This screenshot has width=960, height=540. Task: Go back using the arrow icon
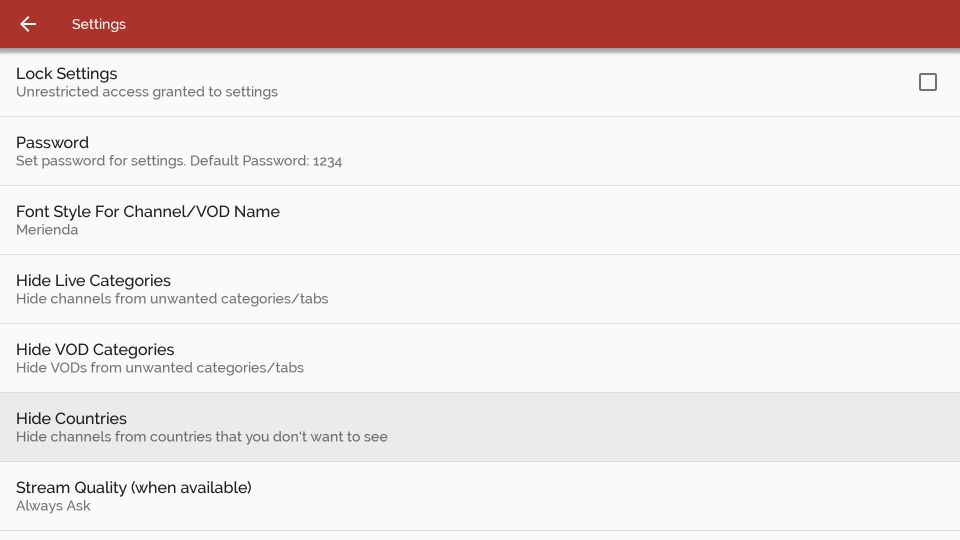coord(28,24)
